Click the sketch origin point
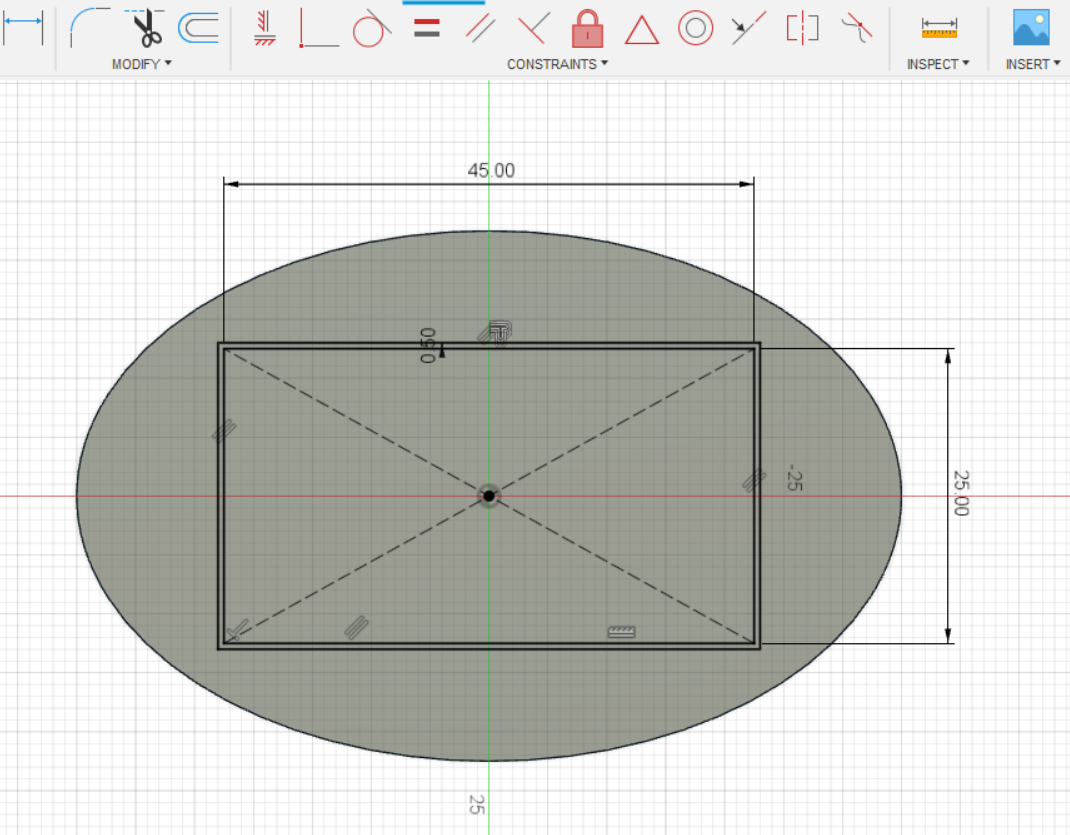Screen dimensions: 1070x835 (489, 496)
